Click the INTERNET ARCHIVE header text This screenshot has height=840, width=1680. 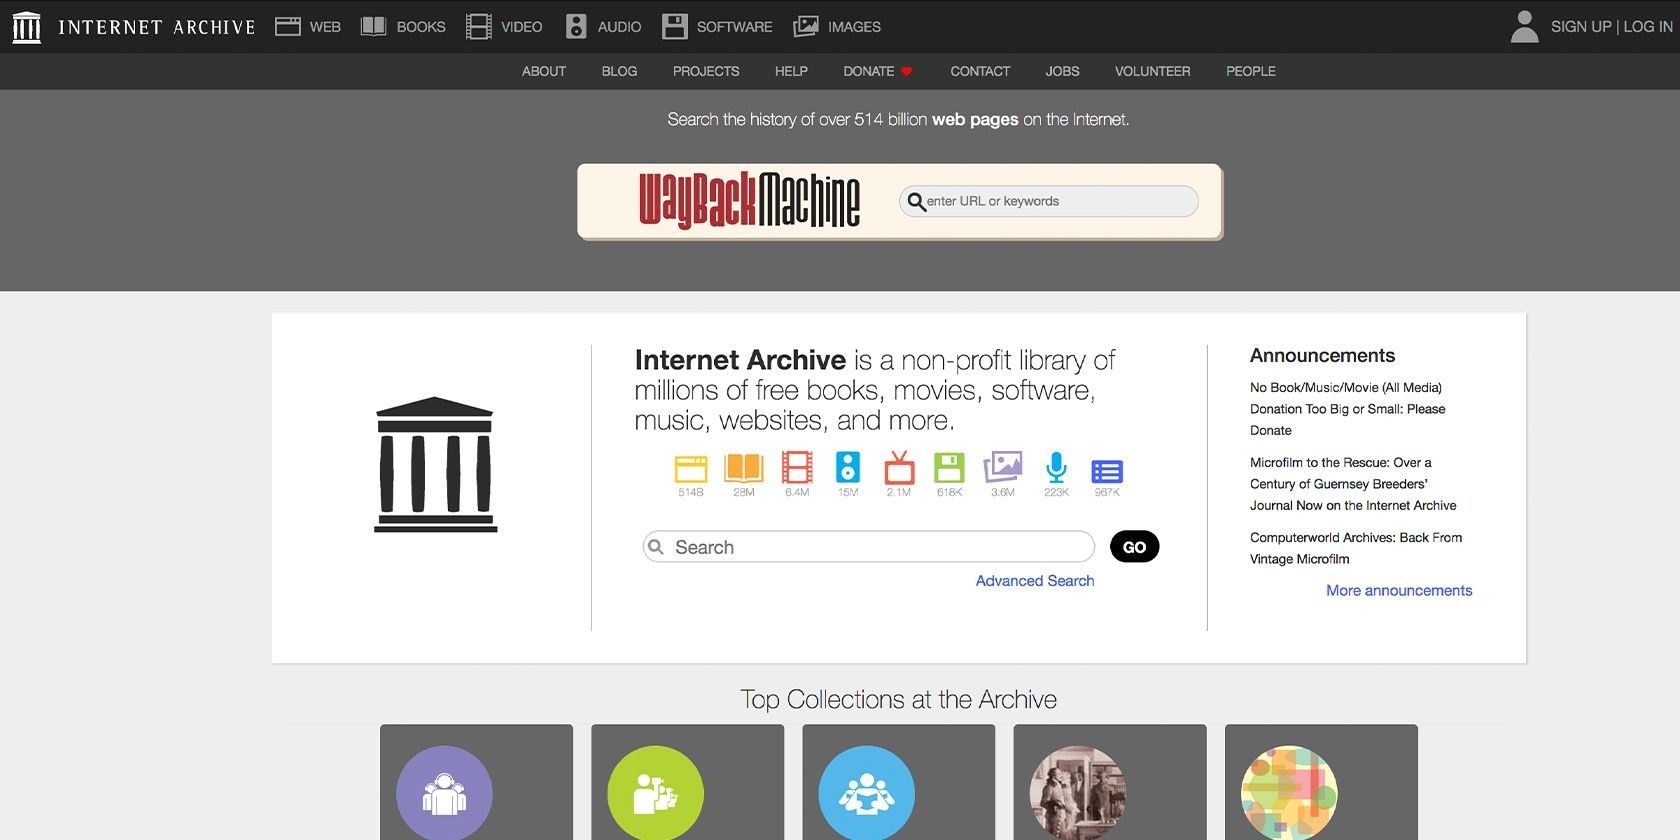(x=157, y=27)
